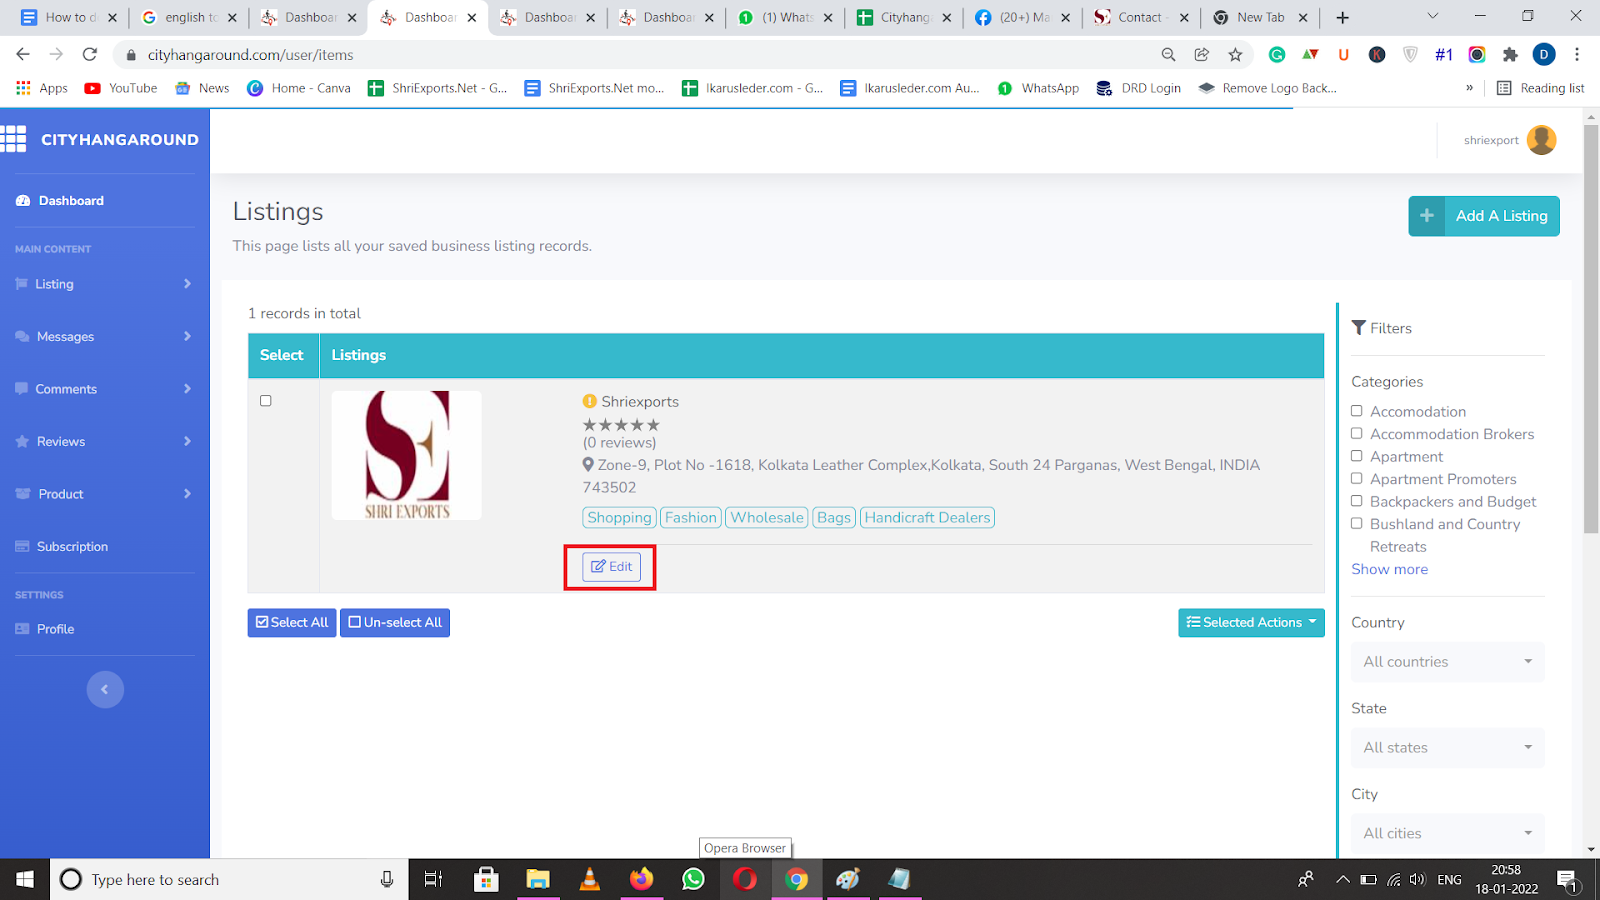The width and height of the screenshot is (1600, 900).
Task: Click the address bar URL field
Action: [640, 55]
